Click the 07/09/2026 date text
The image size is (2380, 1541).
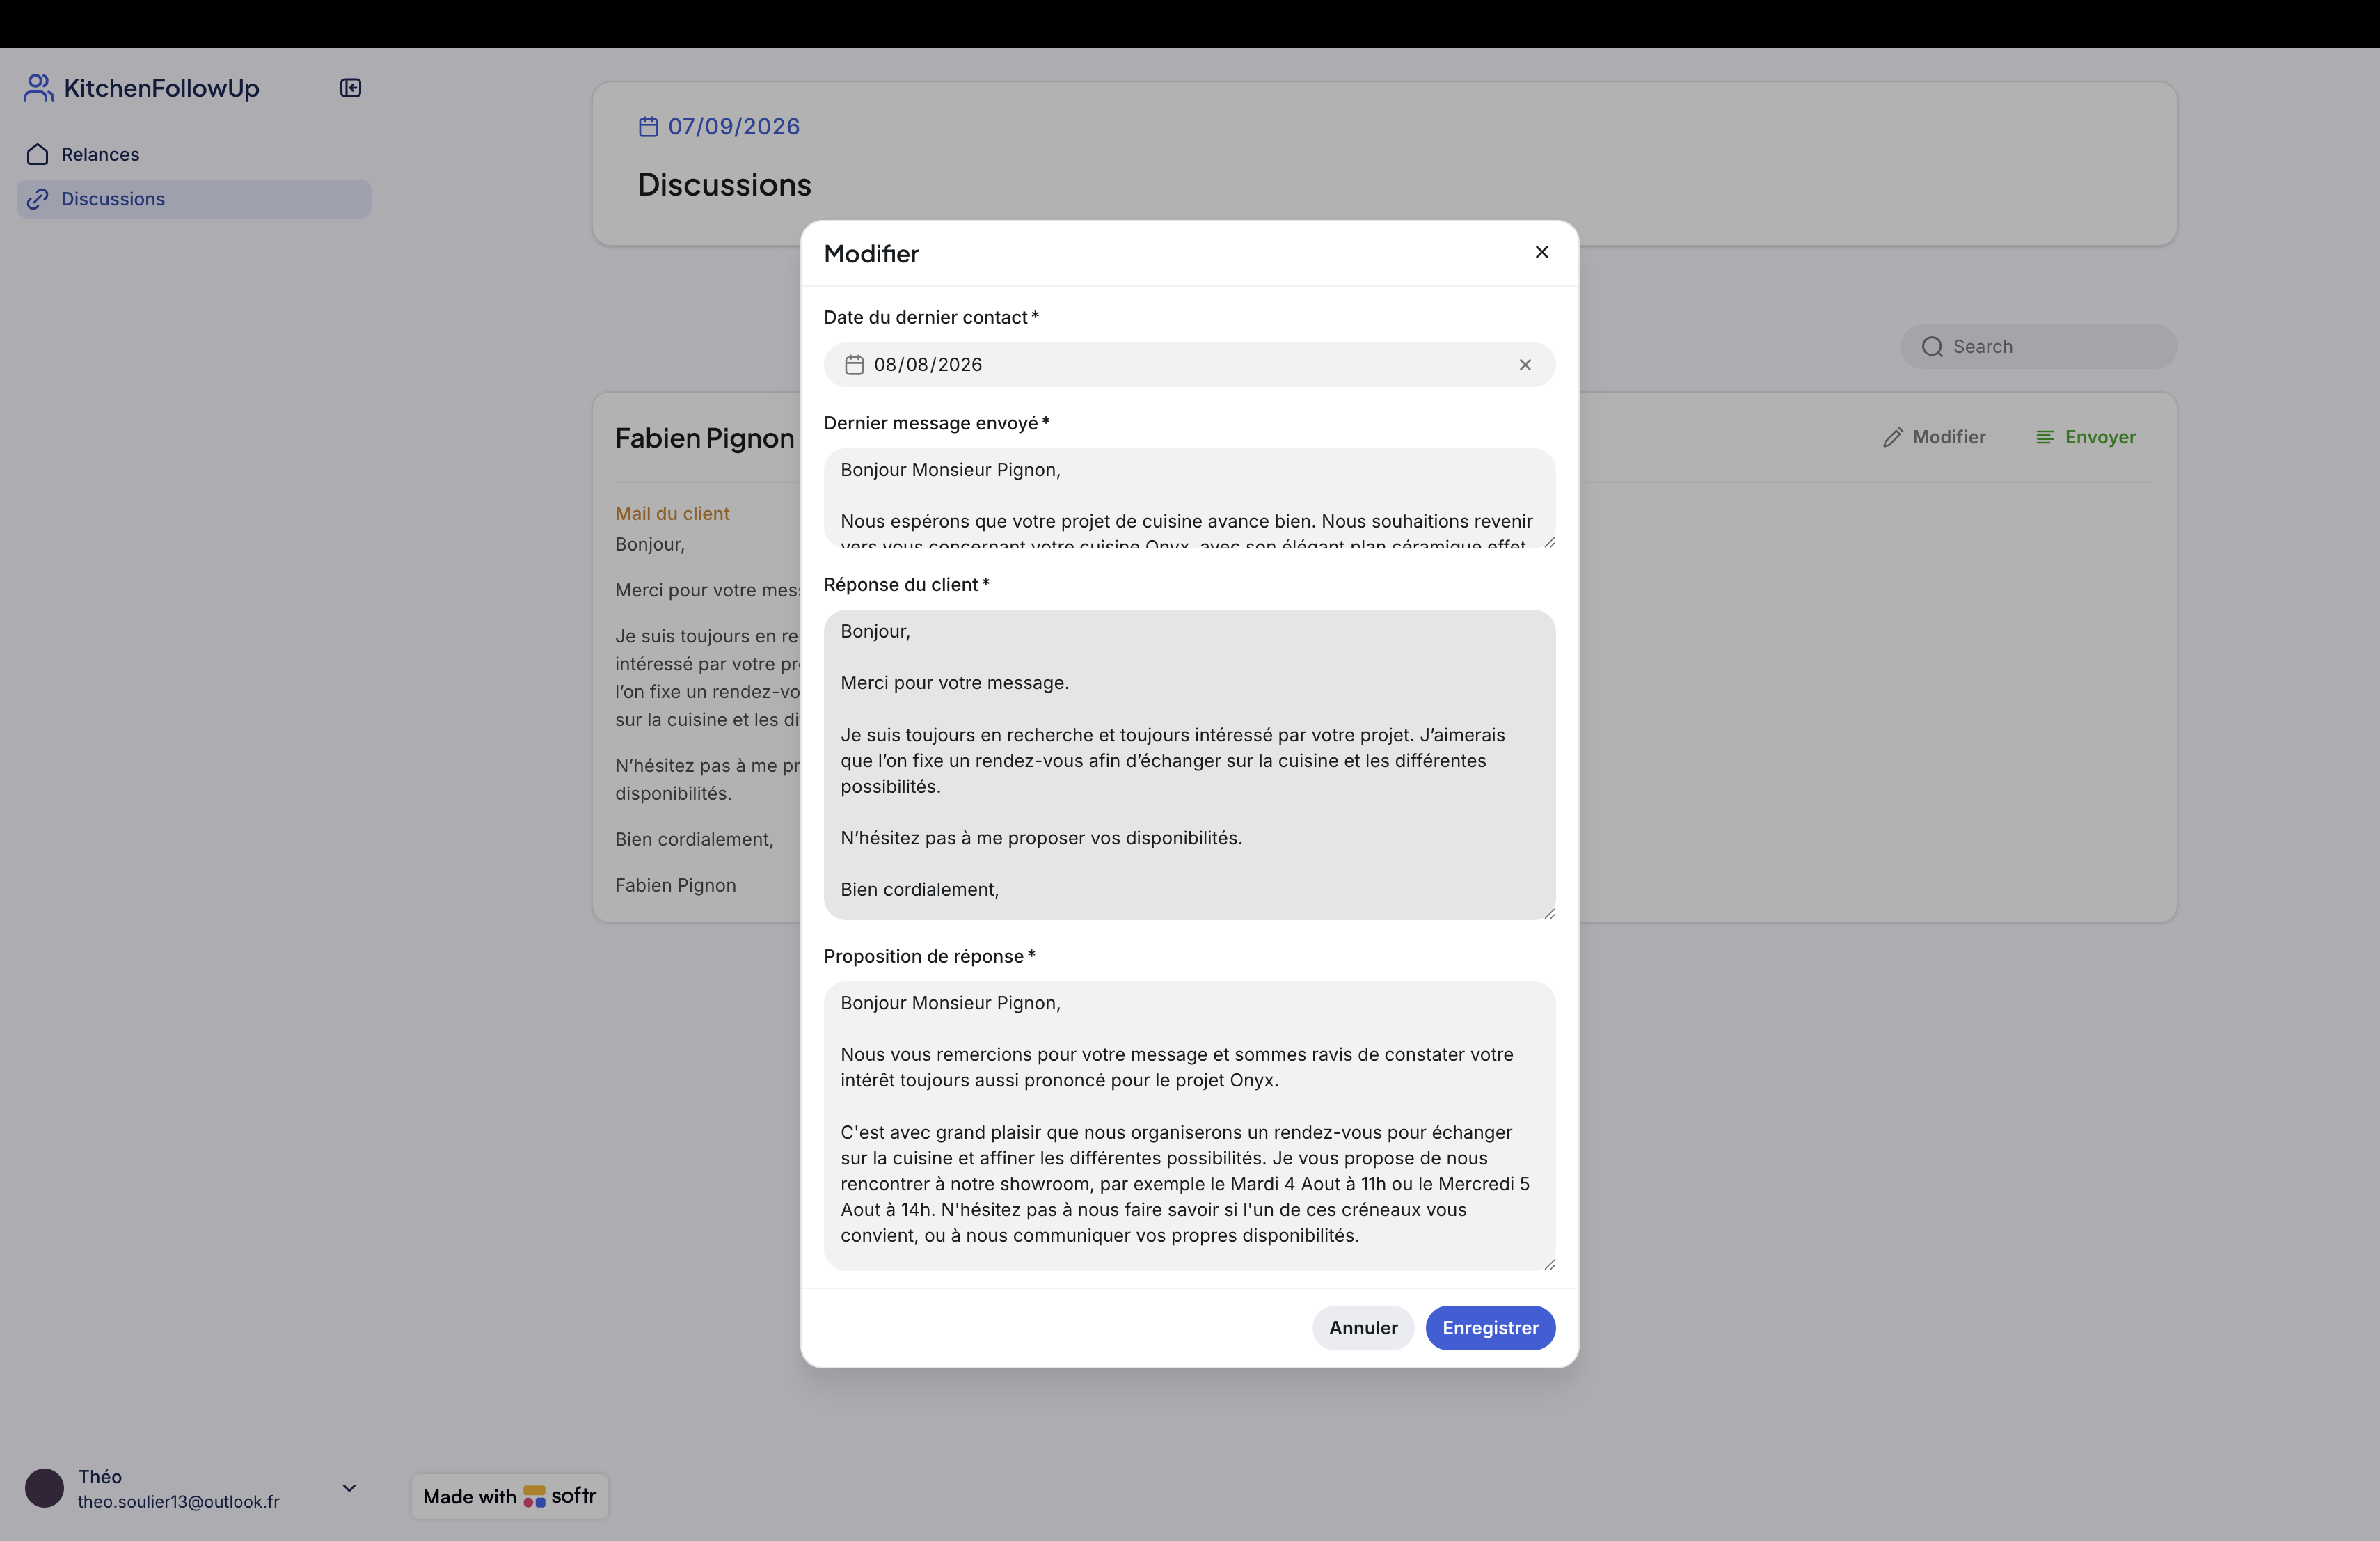tap(733, 127)
